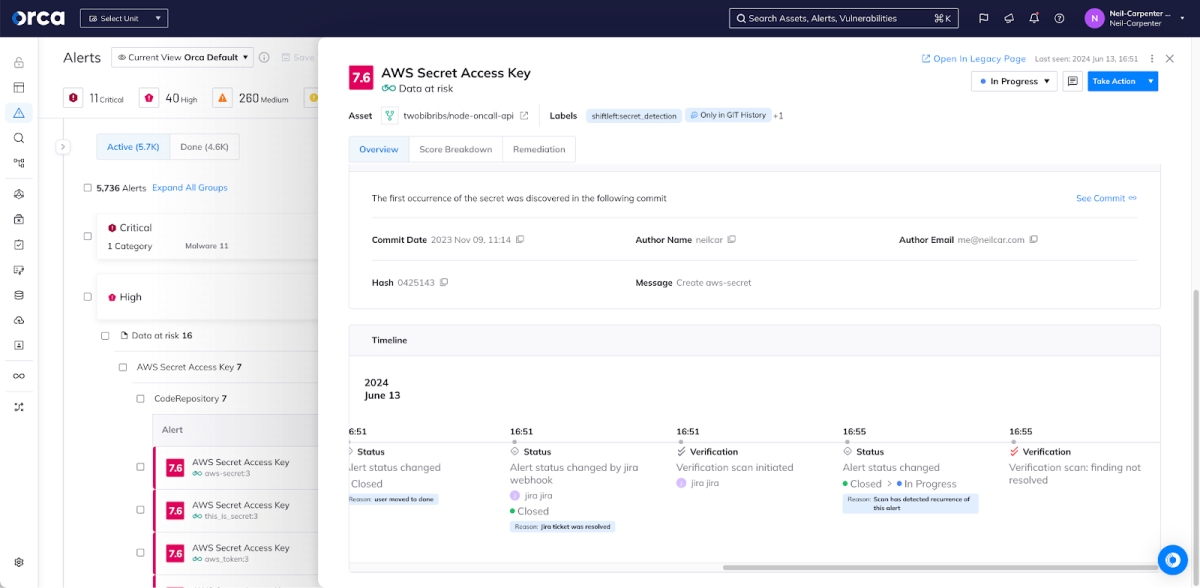Follow the See Commit link
The height and width of the screenshot is (588, 1200).
(1106, 198)
